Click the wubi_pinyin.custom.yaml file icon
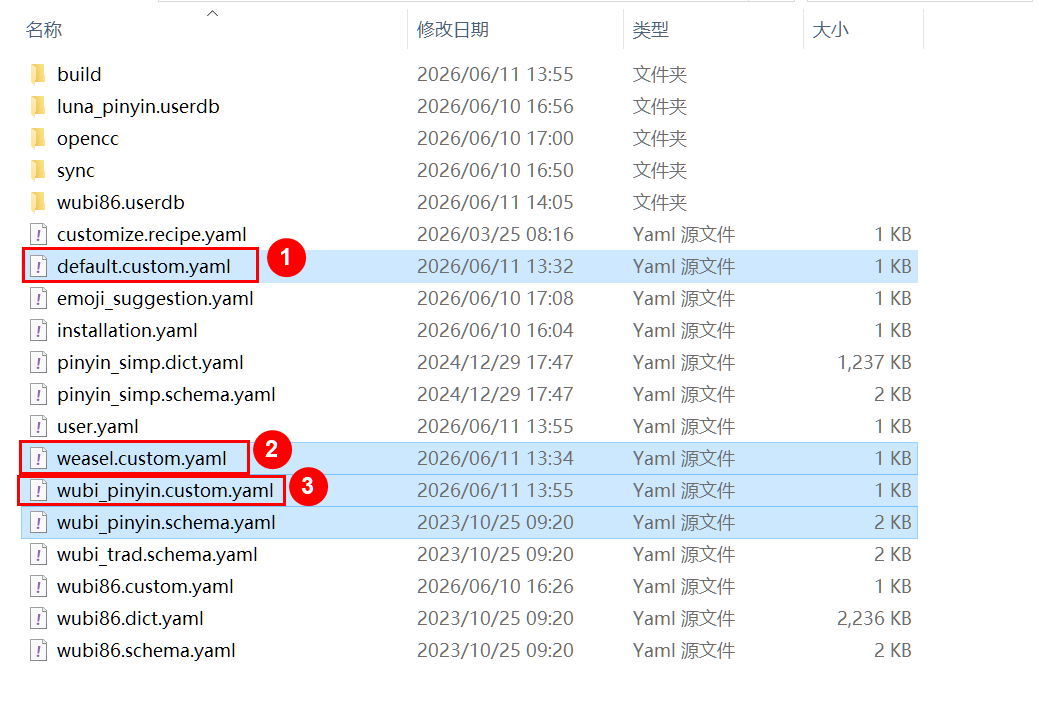This screenshot has height=724, width=1039. click(38, 491)
